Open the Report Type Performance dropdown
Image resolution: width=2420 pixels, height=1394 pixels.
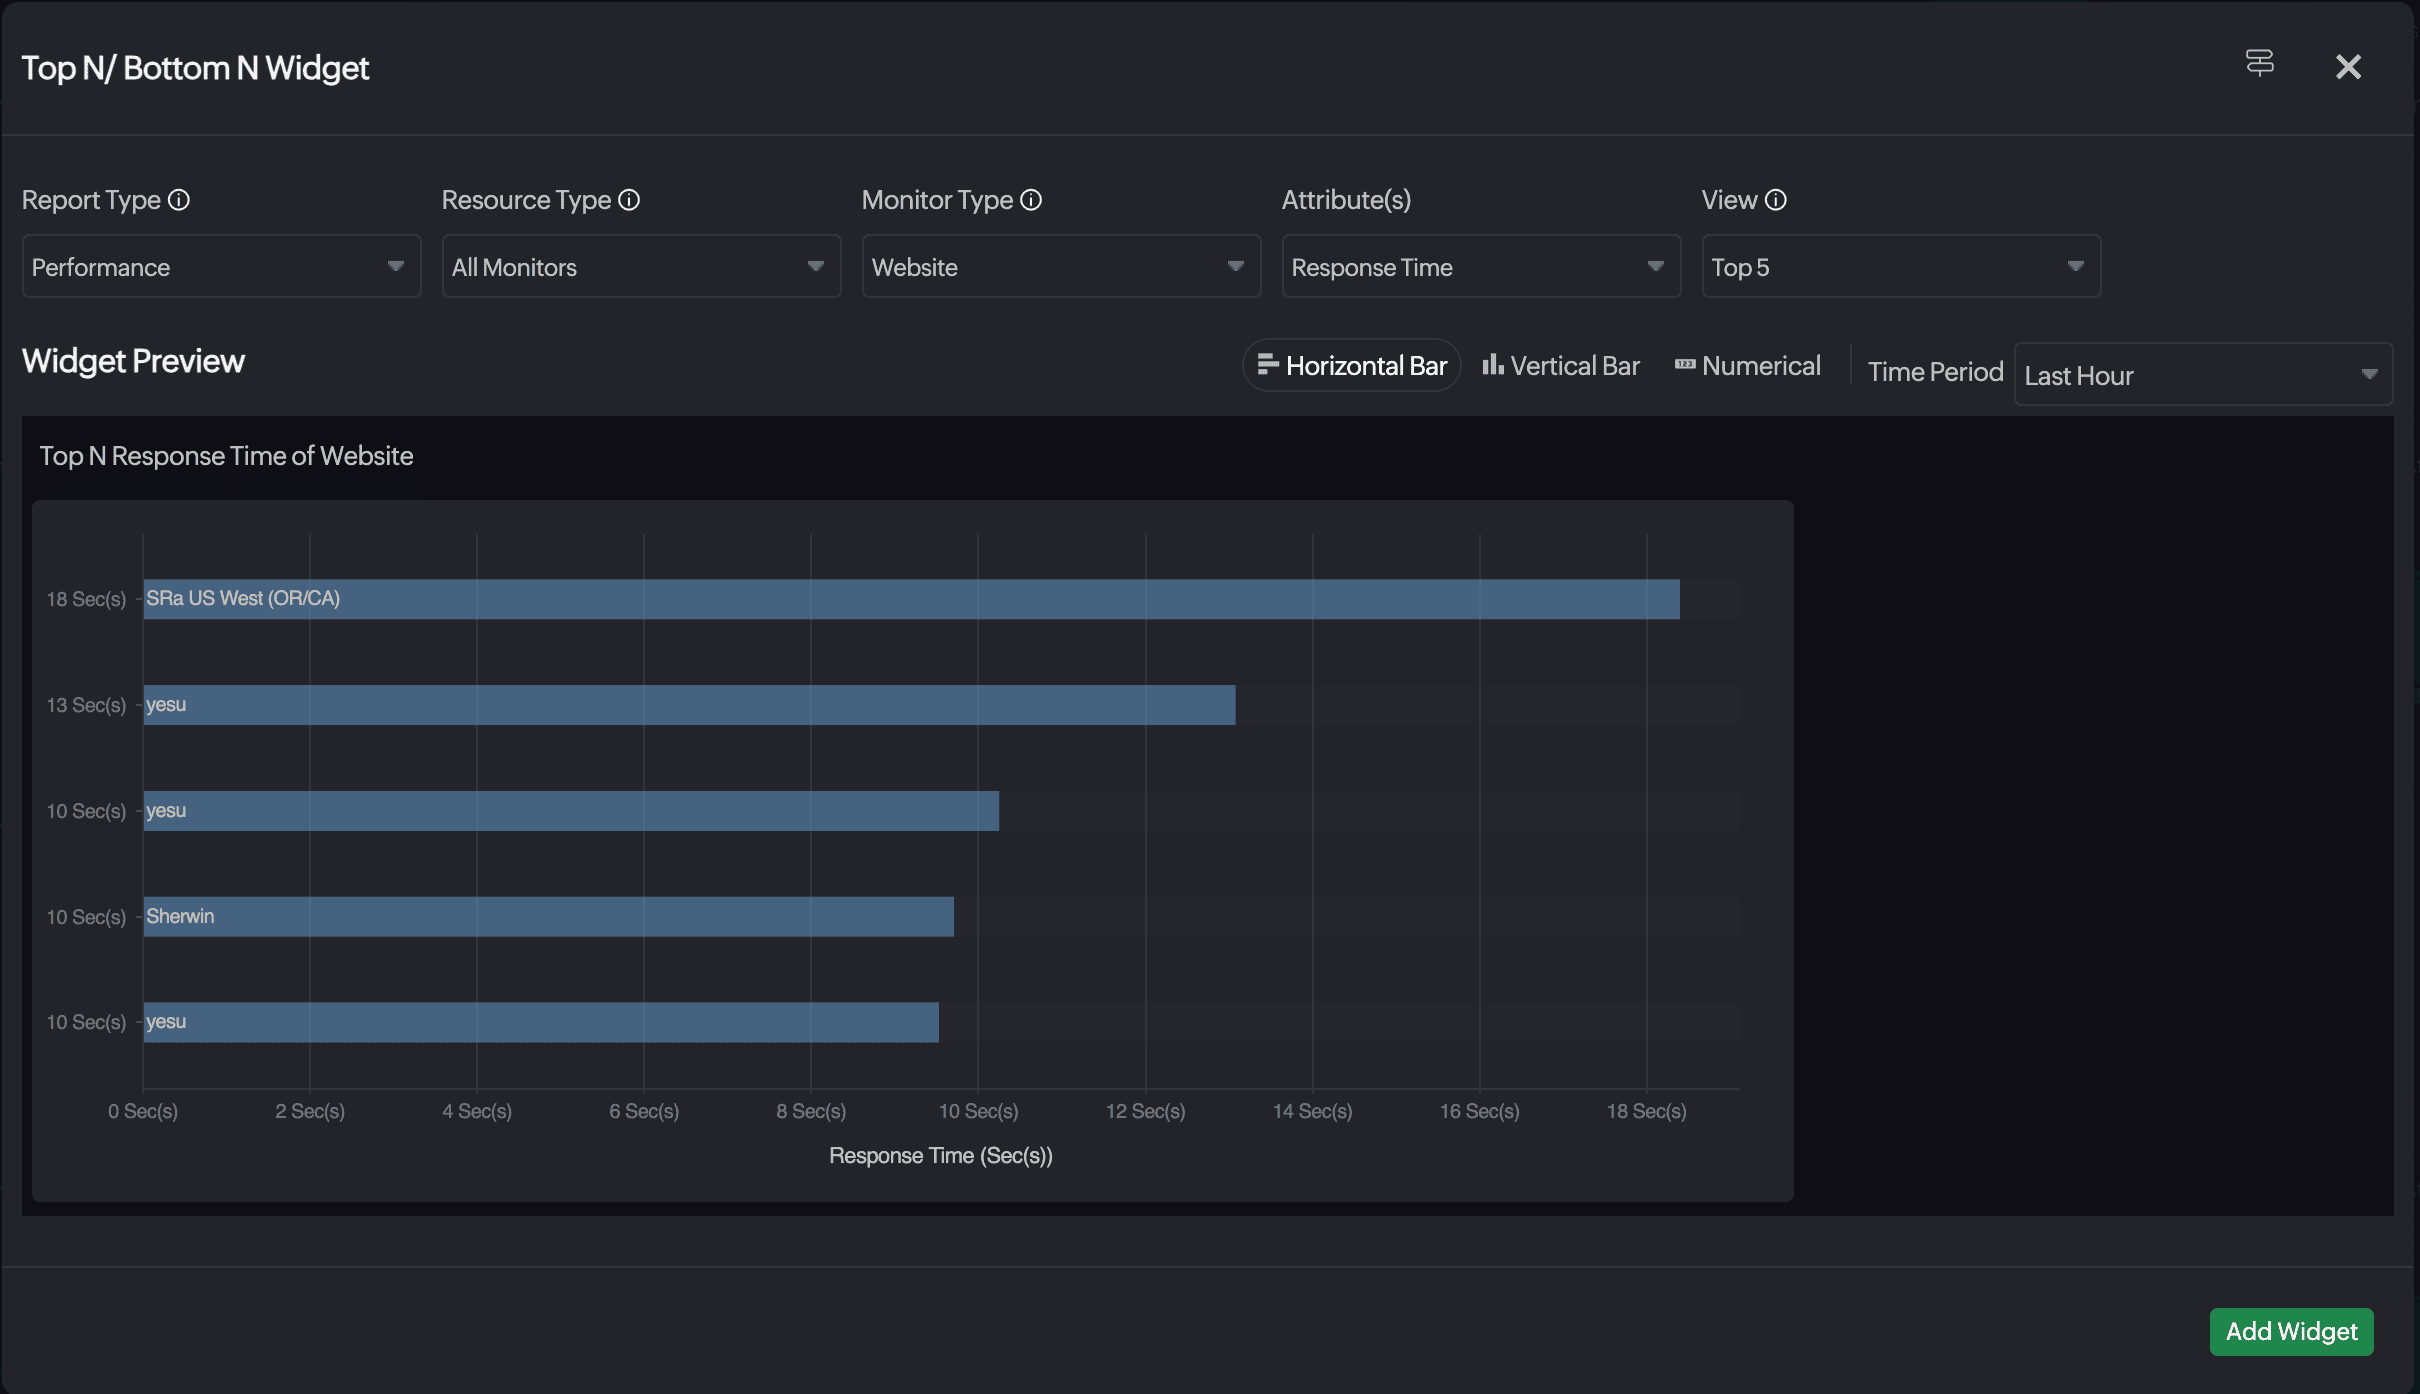click(x=221, y=267)
